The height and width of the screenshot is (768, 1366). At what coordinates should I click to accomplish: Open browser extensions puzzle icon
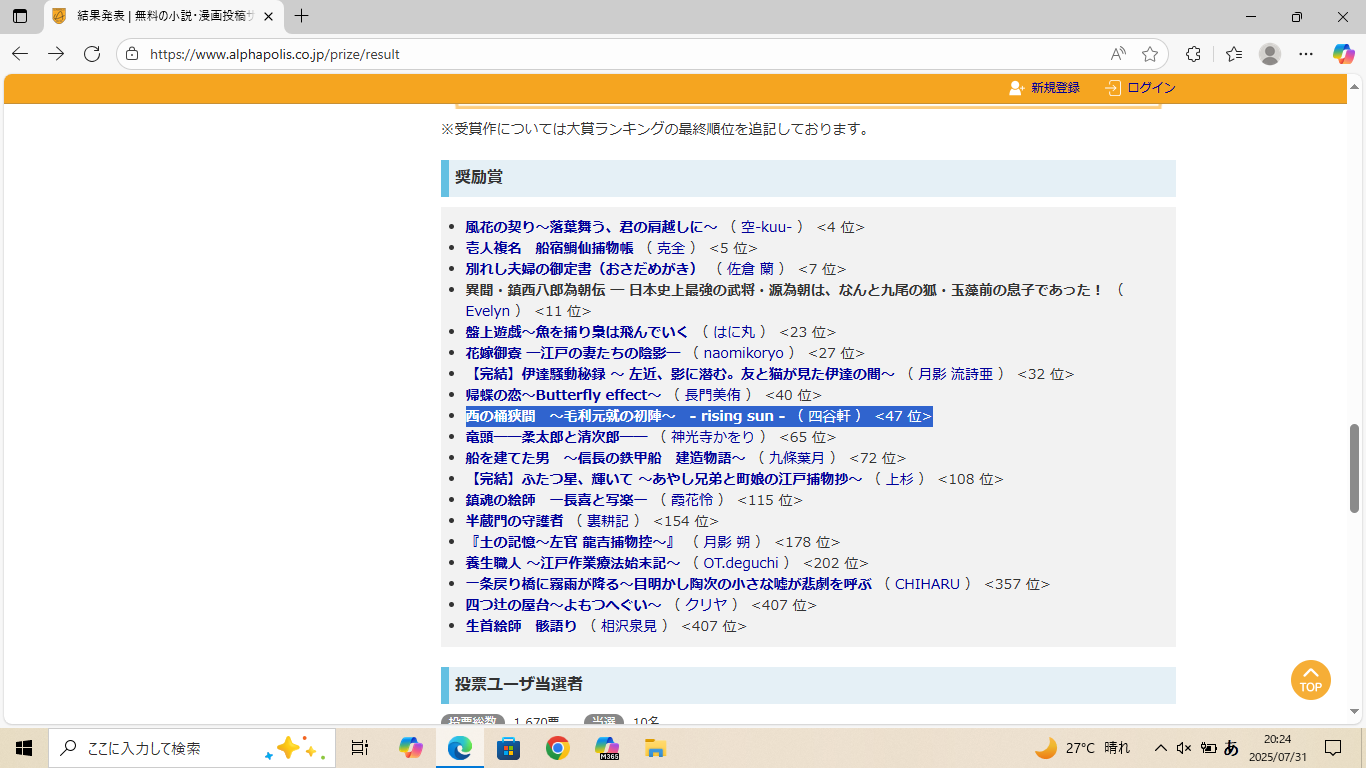[1193, 54]
